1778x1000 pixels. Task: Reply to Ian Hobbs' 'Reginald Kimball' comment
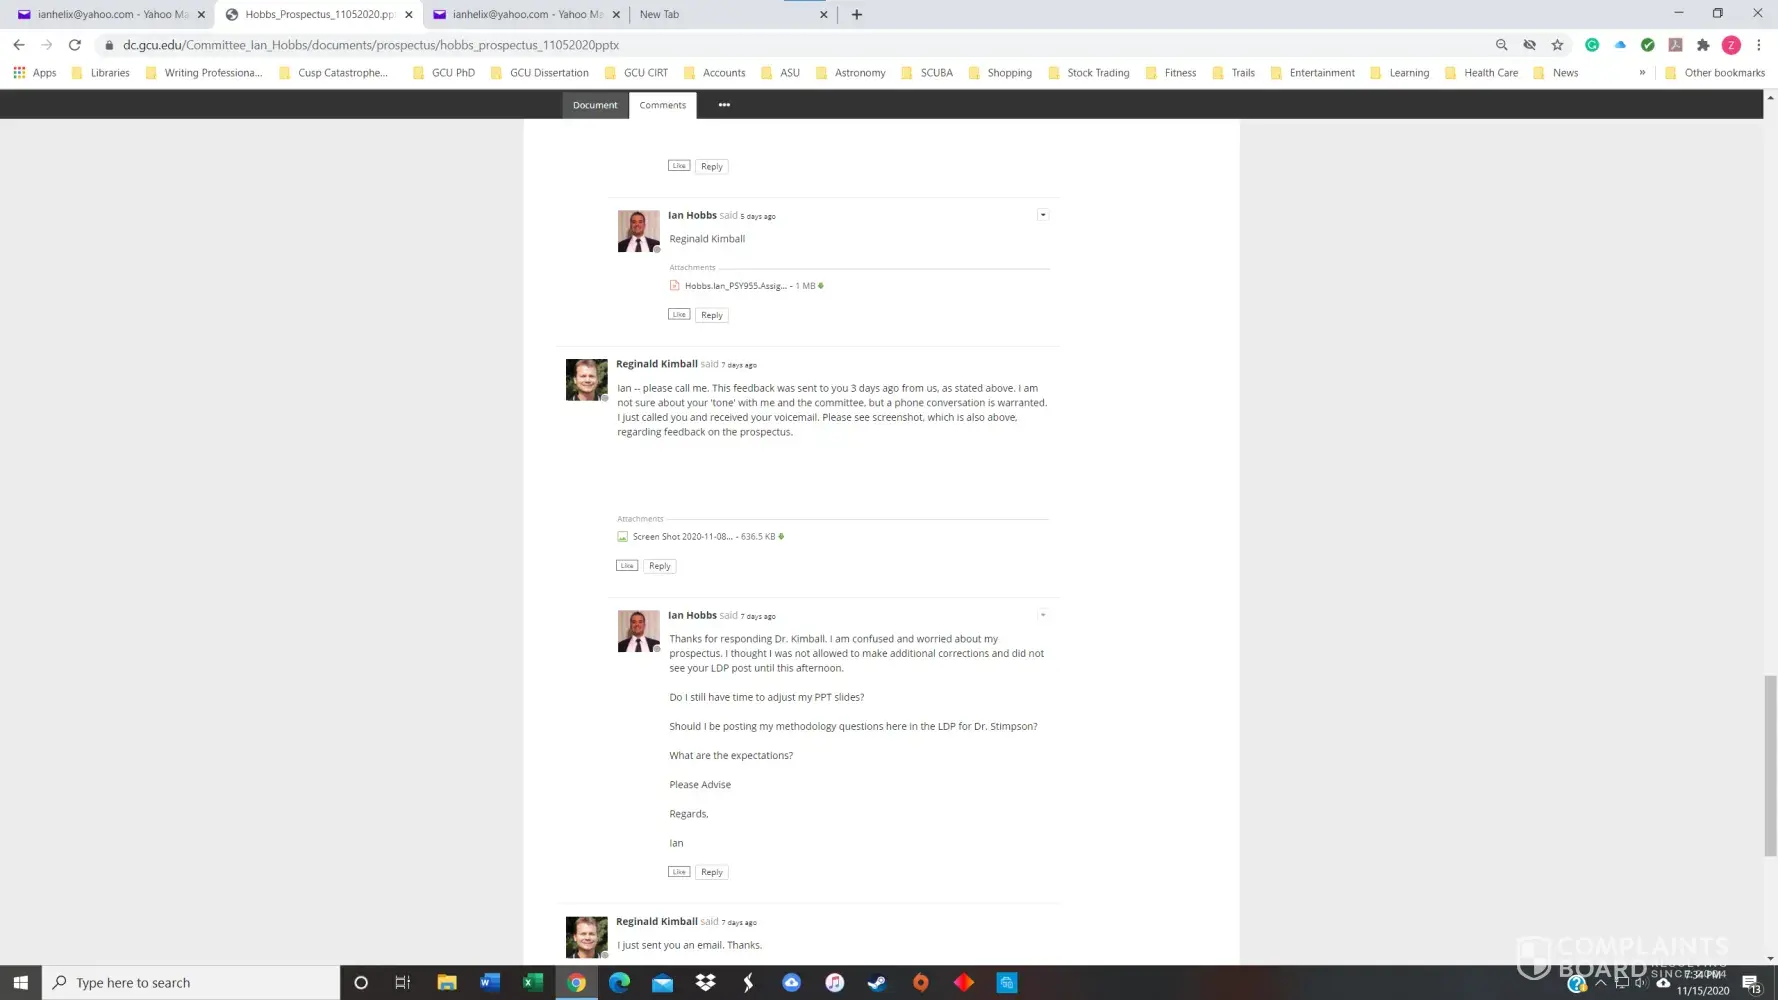point(711,315)
